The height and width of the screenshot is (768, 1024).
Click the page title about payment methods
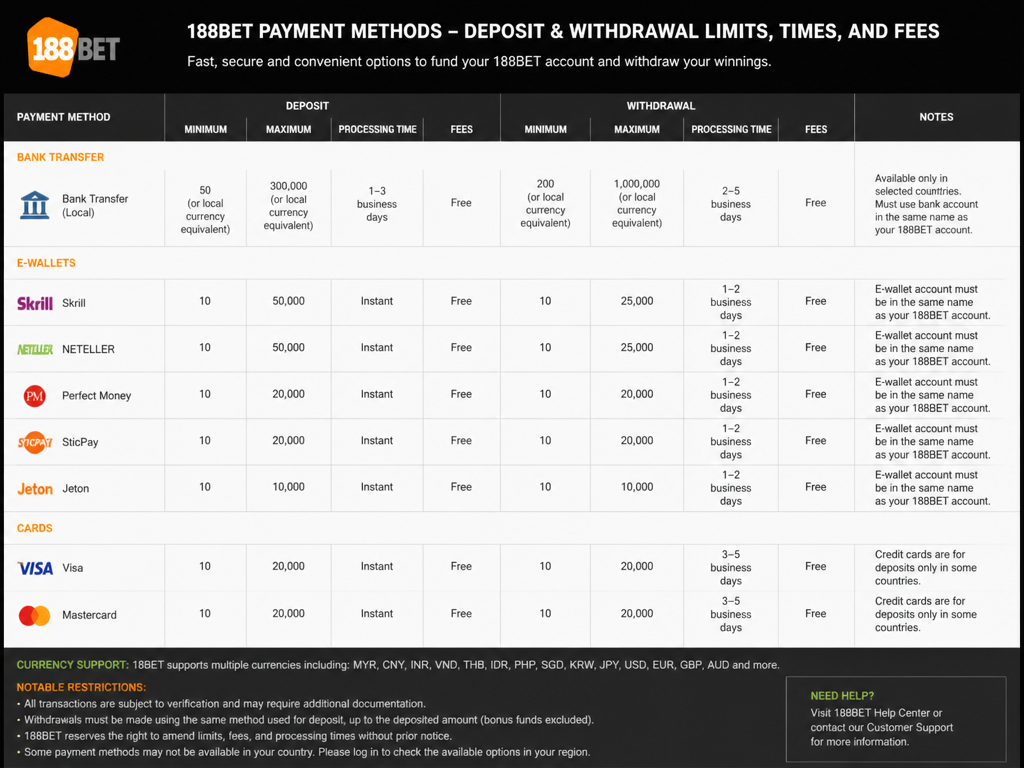click(x=563, y=31)
